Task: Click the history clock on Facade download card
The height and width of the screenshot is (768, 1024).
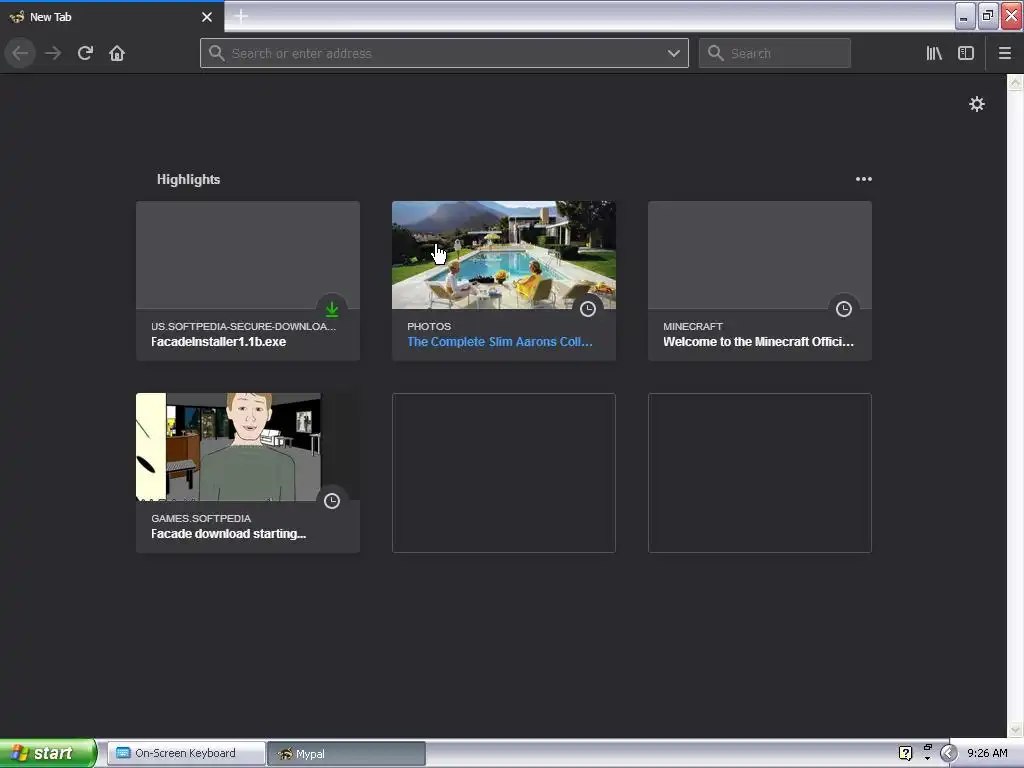Action: pos(332,501)
